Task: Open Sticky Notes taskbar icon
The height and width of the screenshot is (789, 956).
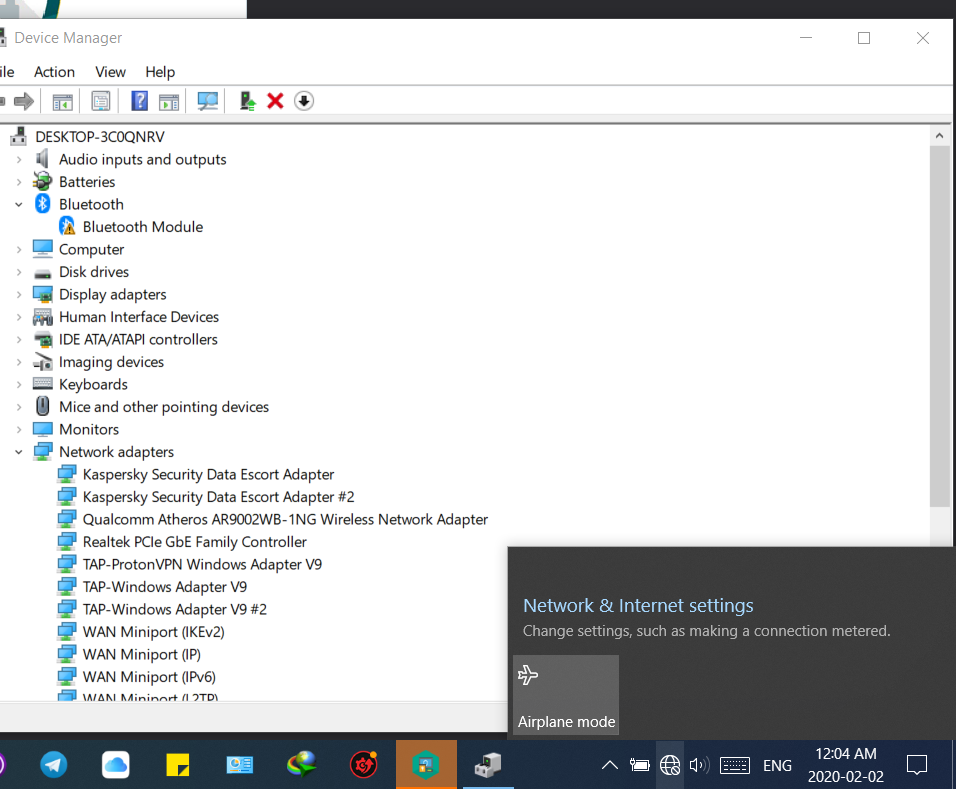Action: (x=177, y=765)
